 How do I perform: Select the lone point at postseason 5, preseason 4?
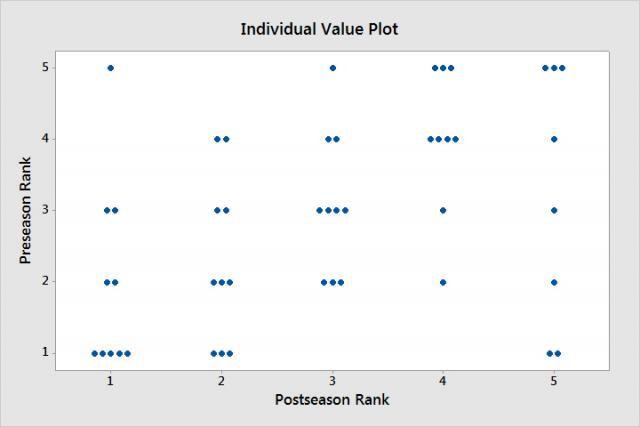tap(554, 139)
